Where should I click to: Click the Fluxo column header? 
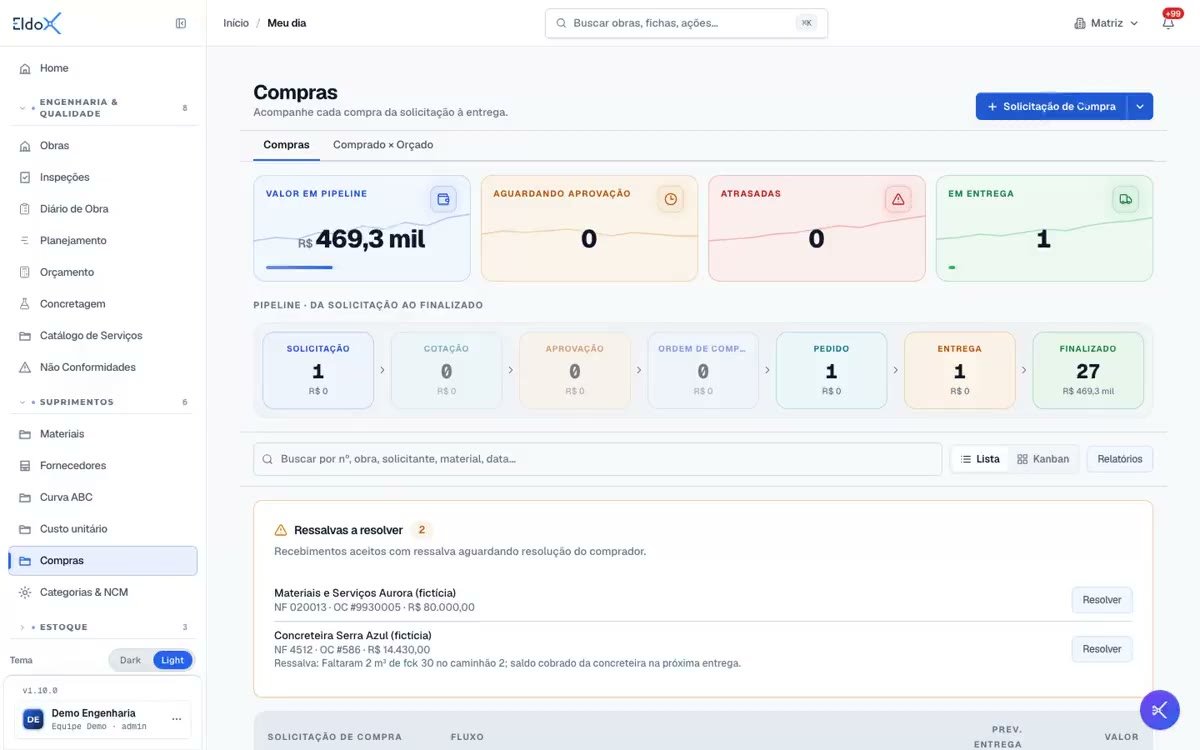[x=467, y=737]
